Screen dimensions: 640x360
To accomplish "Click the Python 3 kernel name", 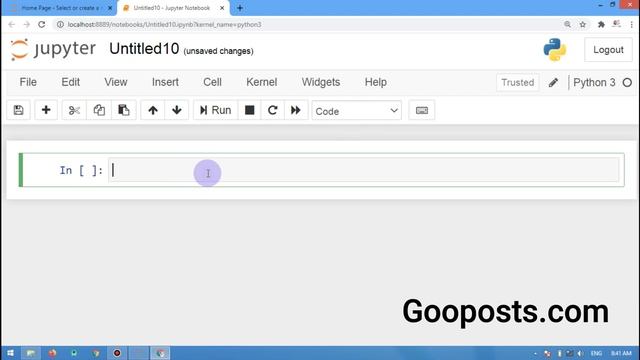I will tap(594, 82).
